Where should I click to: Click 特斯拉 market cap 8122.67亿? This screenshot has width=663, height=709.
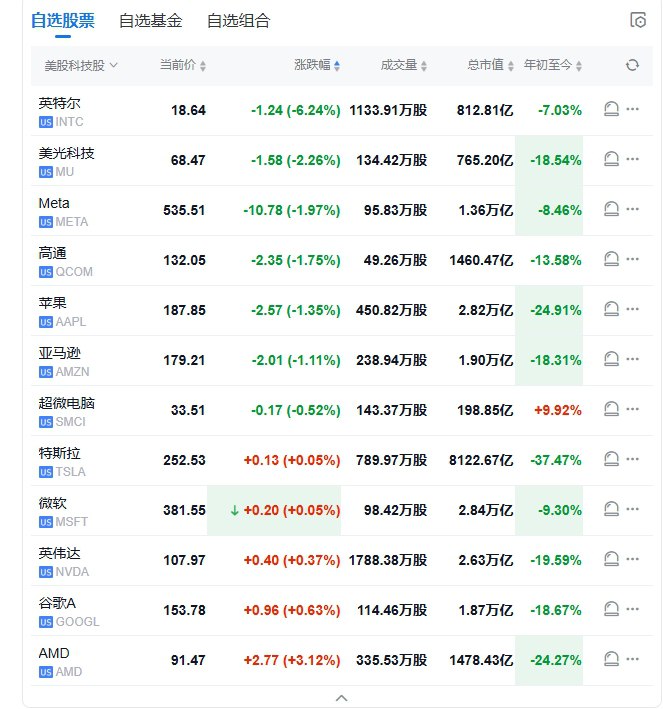(481, 460)
